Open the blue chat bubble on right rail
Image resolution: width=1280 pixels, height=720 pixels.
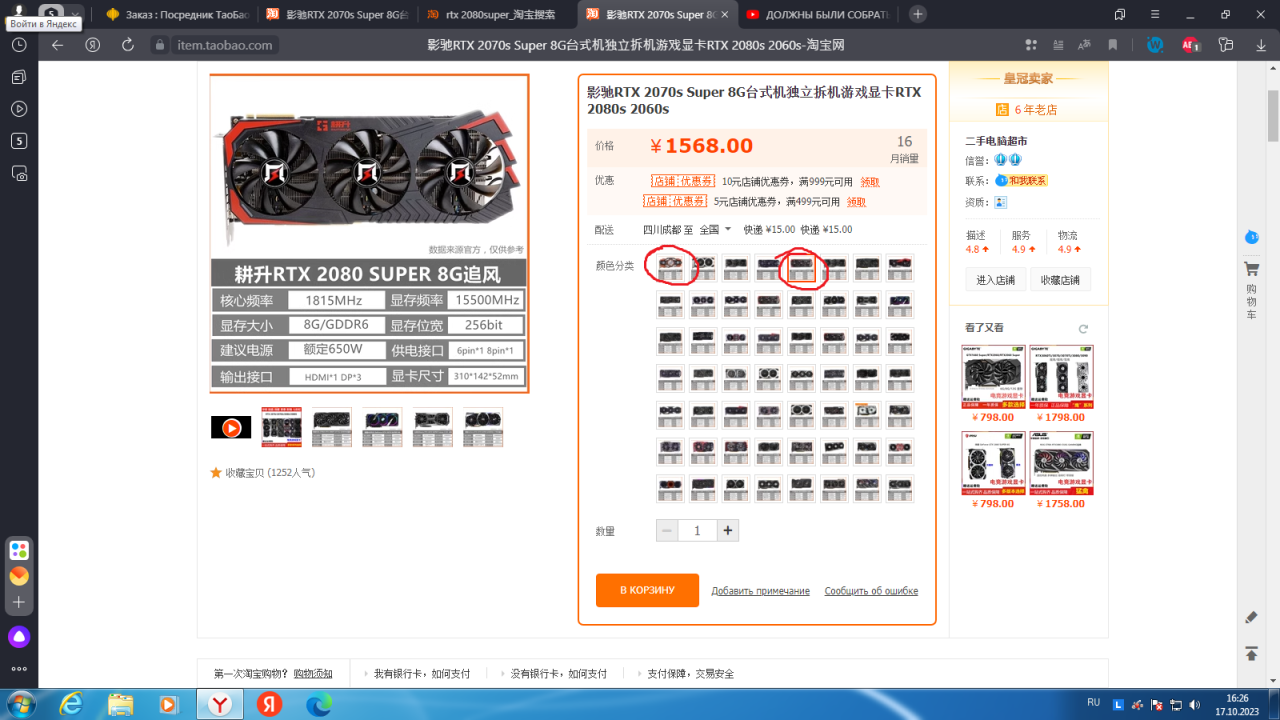point(1251,238)
